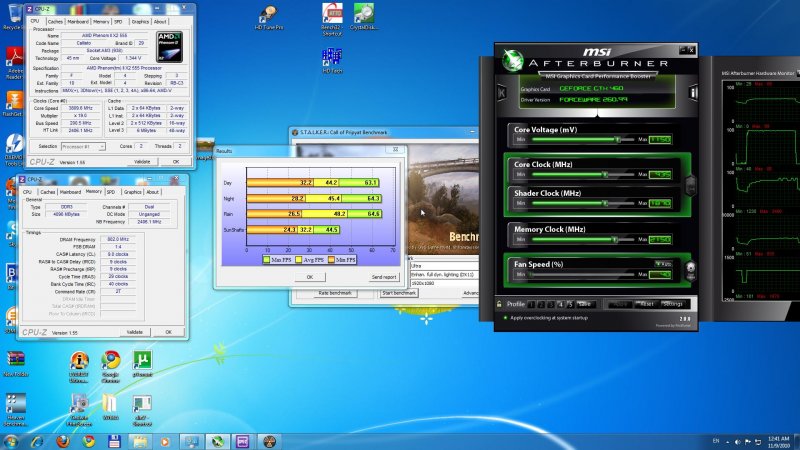Open the Recycle Bin desktop icon

14,18
